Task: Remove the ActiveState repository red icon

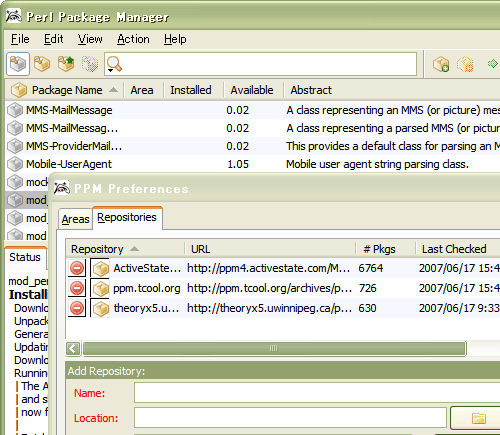Action: [77, 268]
